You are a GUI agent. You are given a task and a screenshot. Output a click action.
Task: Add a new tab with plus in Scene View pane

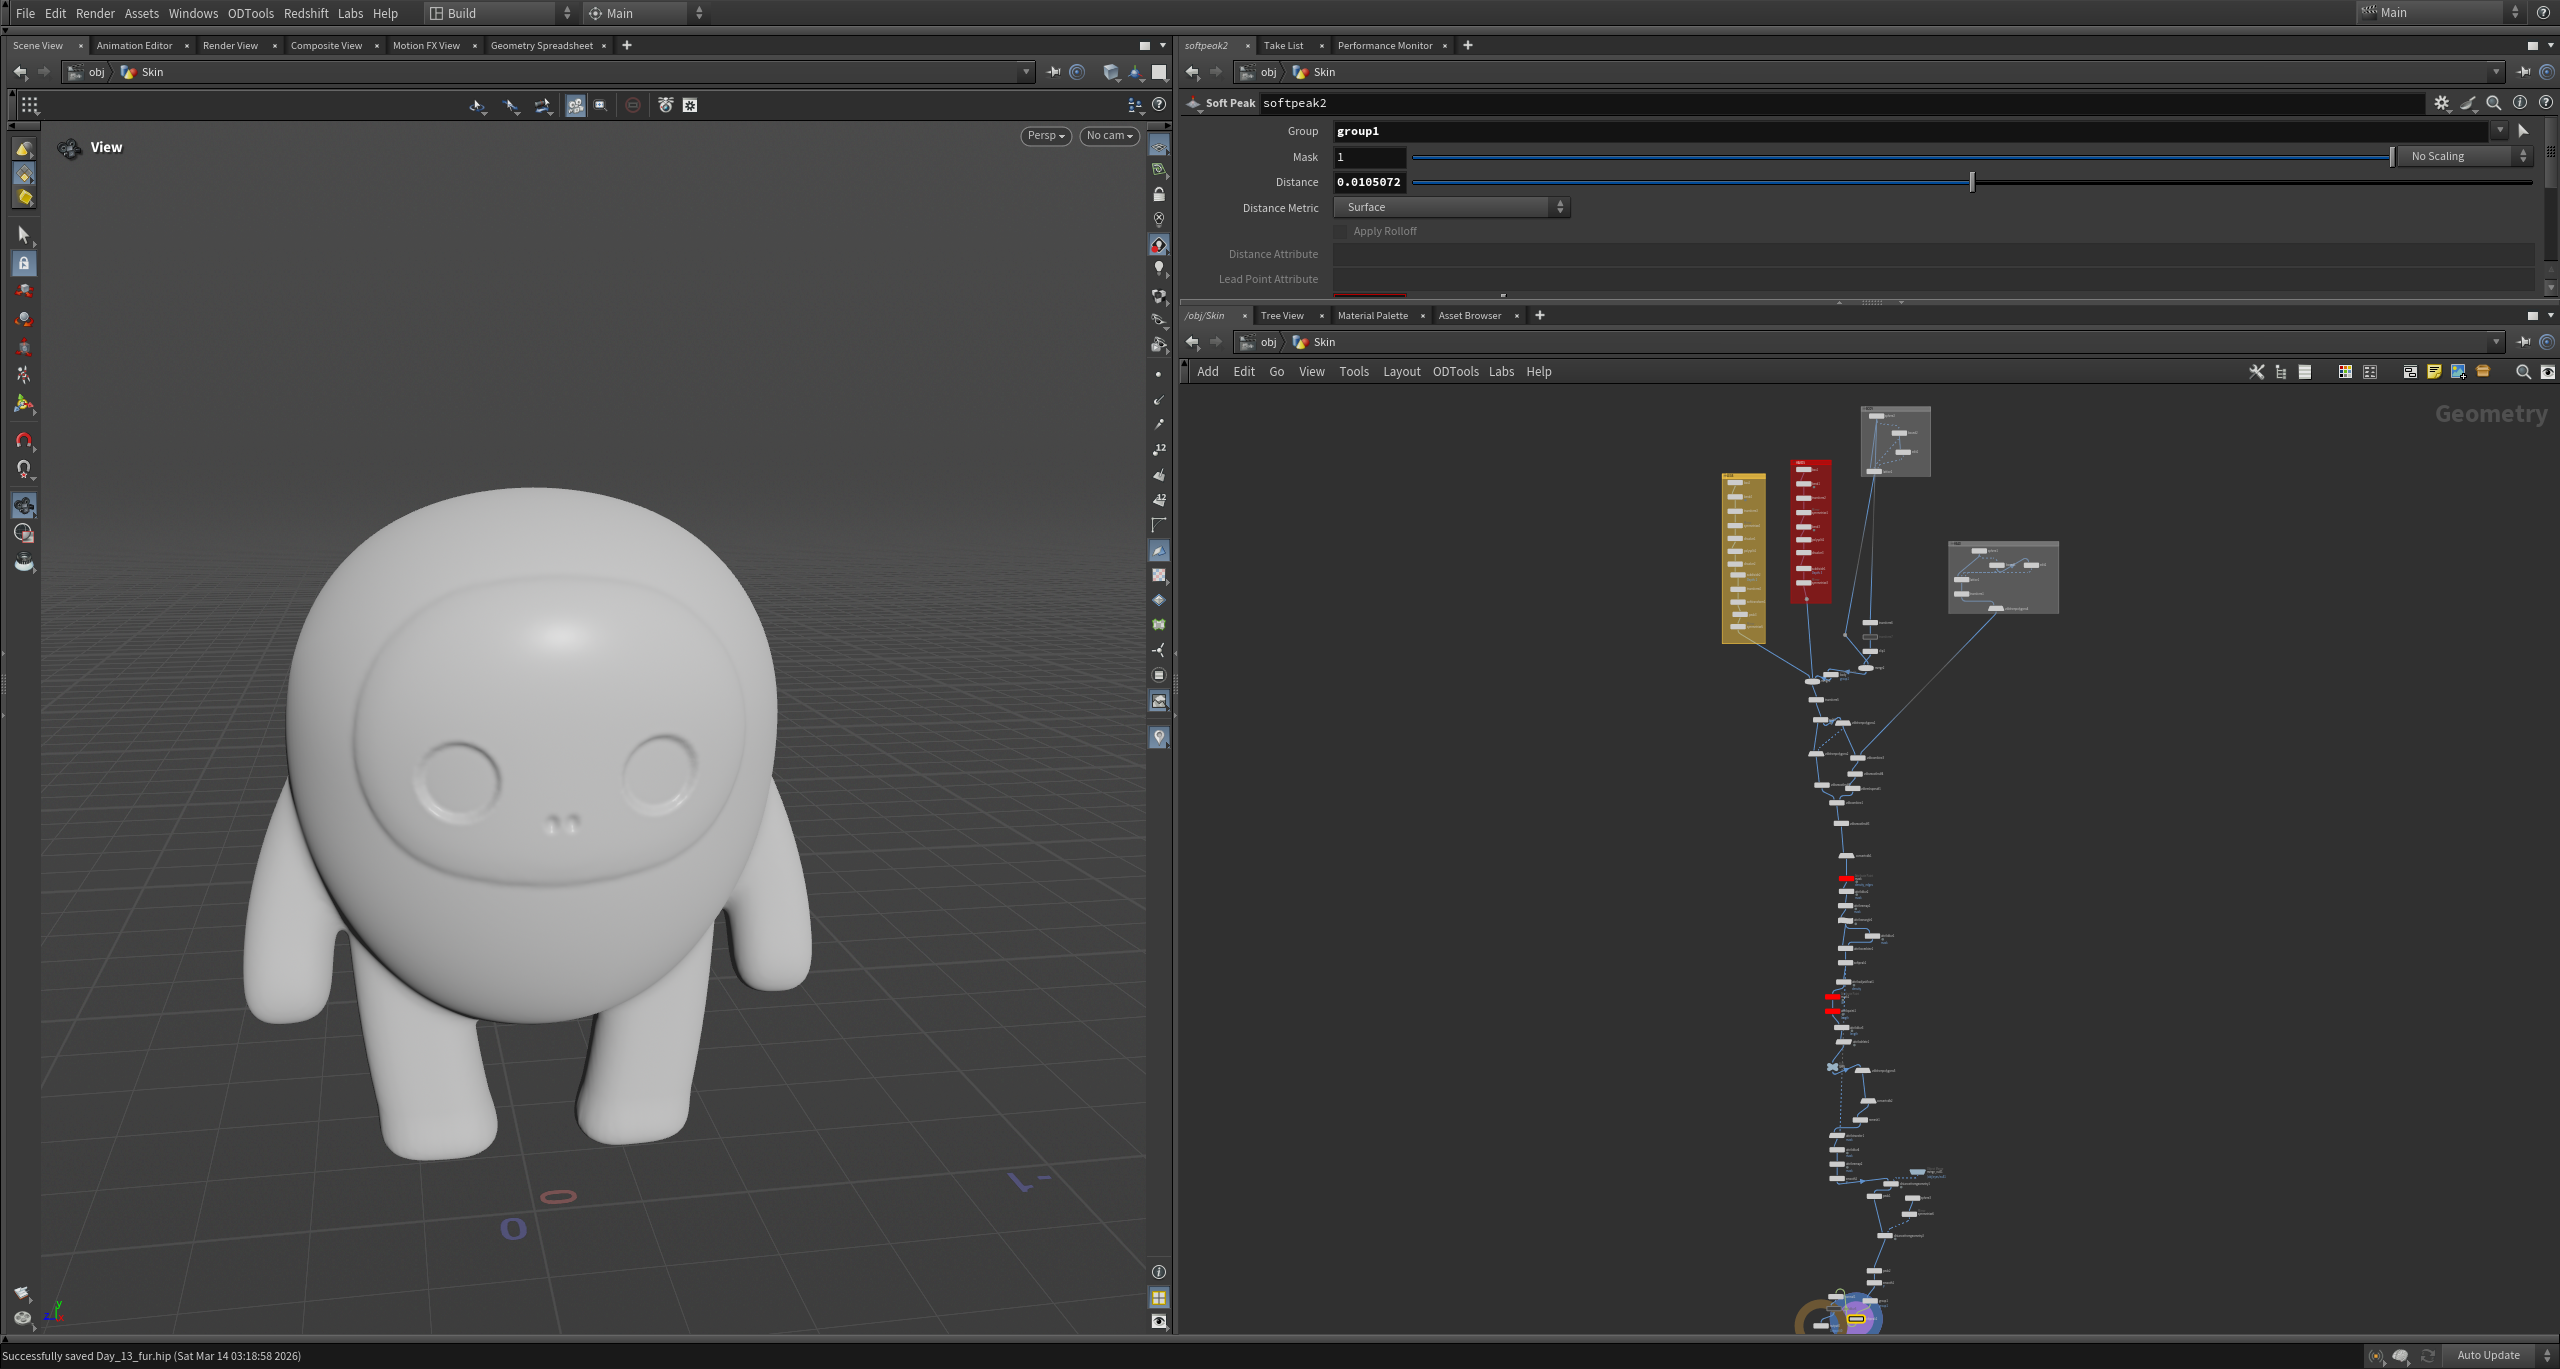(x=627, y=46)
